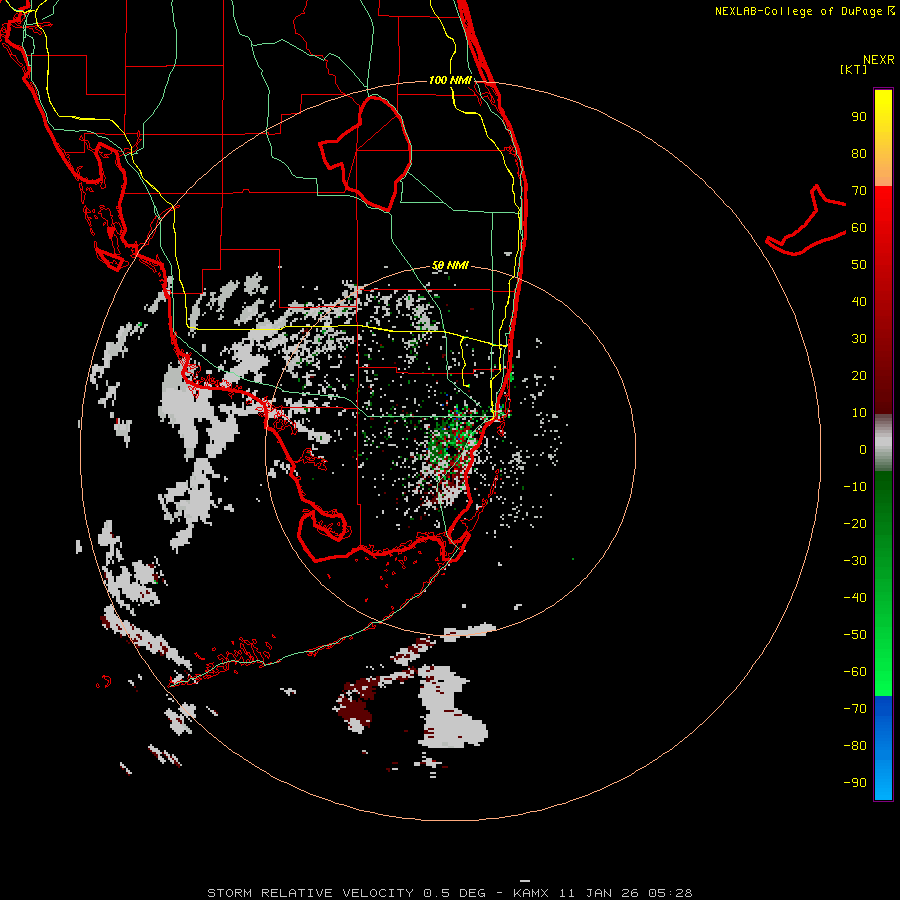Click the 11 JAN 26 date in caption
Viewport: 900px width, 900px height.
tap(599, 893)
